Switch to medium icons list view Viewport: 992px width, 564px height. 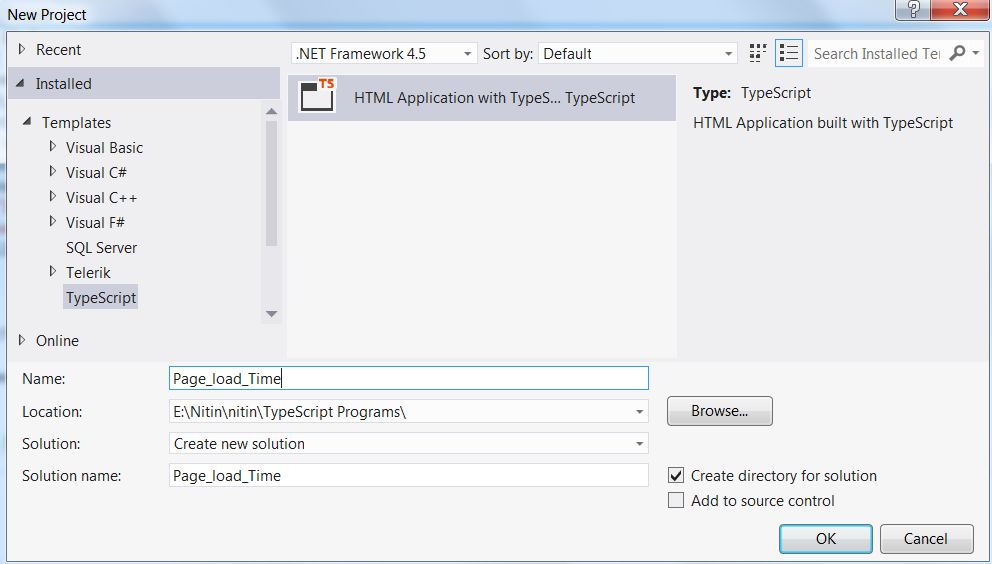pyautogui.click(x=788, y=53)
